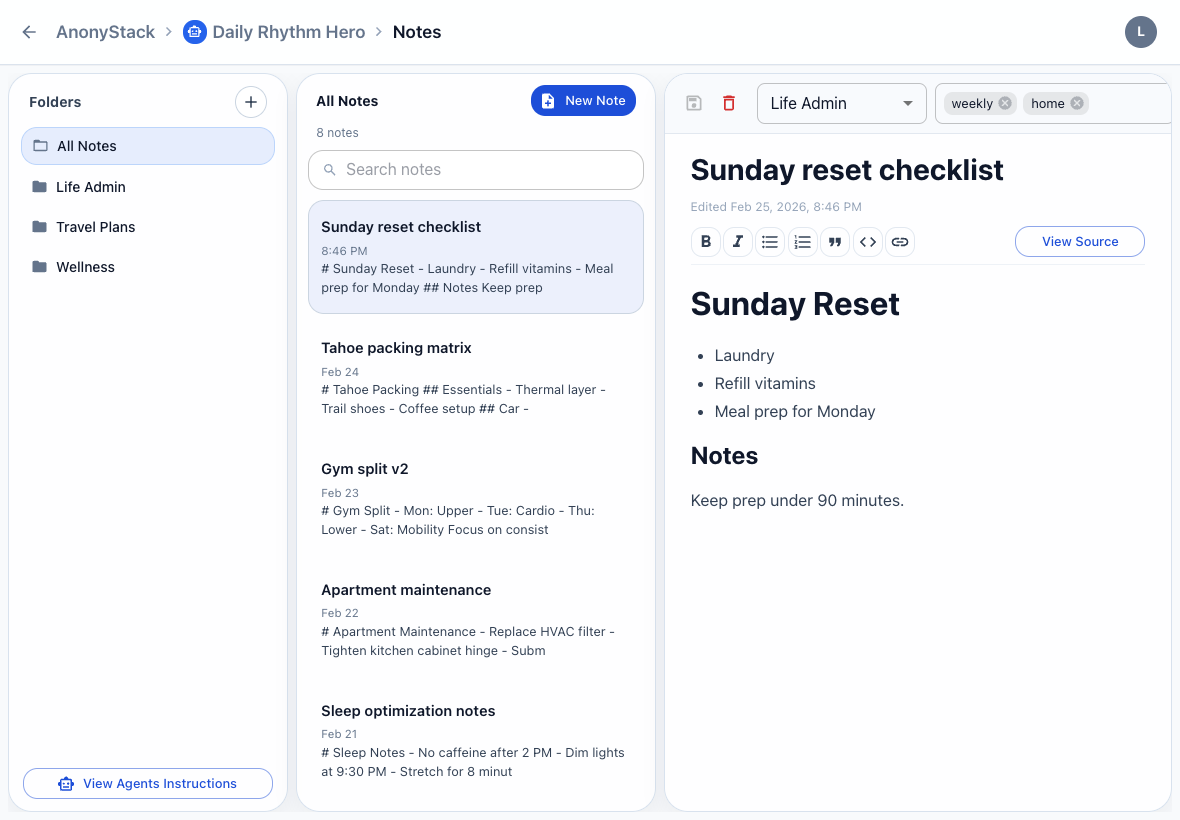The height and width of the screenshot is (820, 1180).
Task: Apply italic formatting
Action: tap(738, 242)
